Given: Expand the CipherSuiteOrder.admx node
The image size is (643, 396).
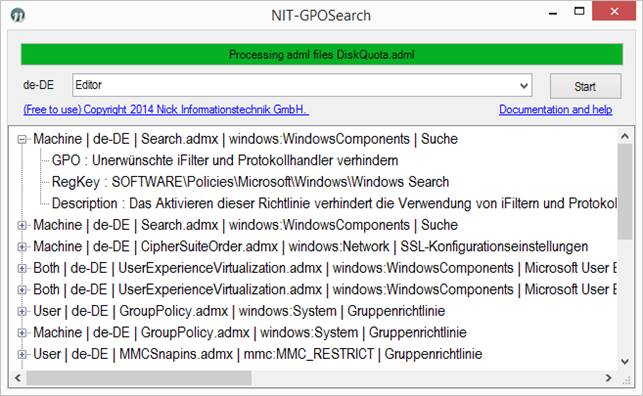Looking at the screenshot, I should [x=22, y=246].
